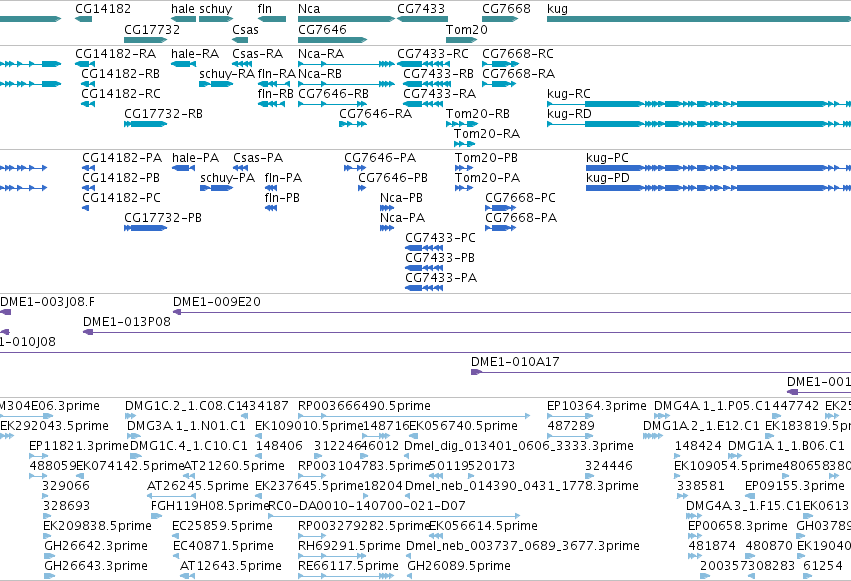Click the Csas gene label
This screenshot has width=851, height=581.
point(245,29)
